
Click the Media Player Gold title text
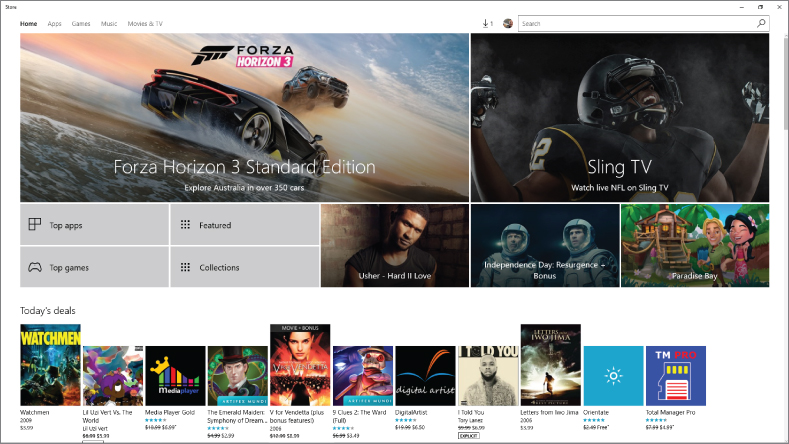170,412
